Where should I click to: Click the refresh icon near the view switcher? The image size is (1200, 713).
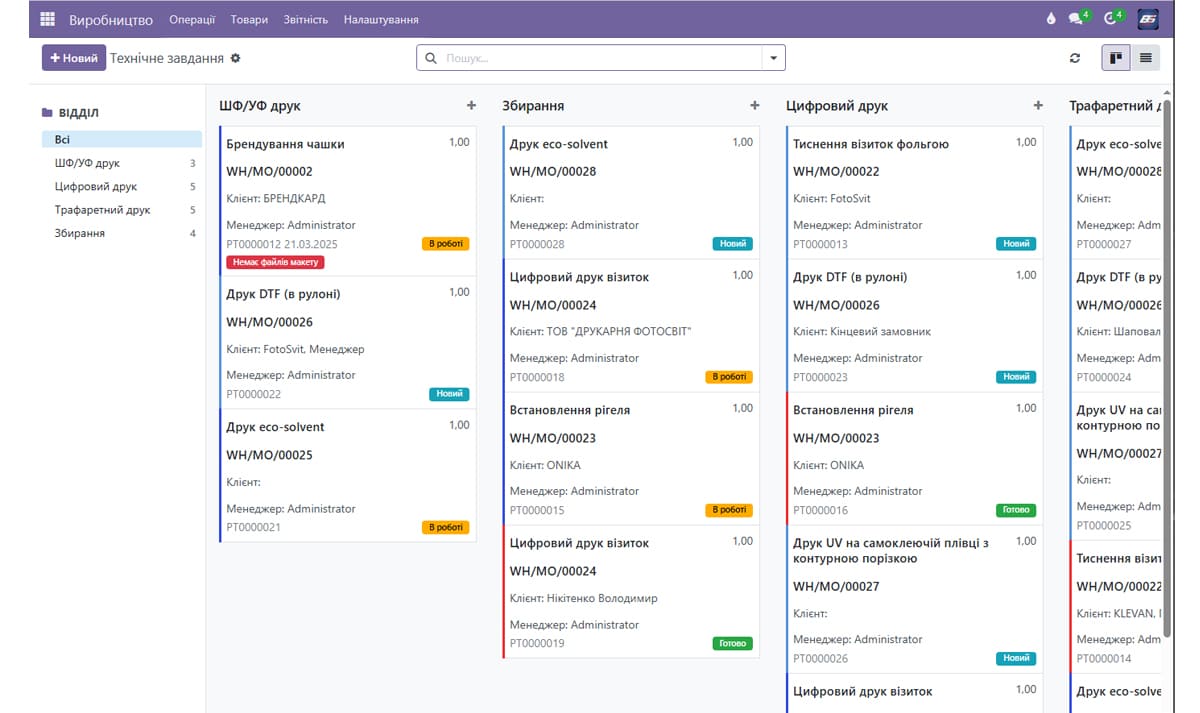(1075, 58)
